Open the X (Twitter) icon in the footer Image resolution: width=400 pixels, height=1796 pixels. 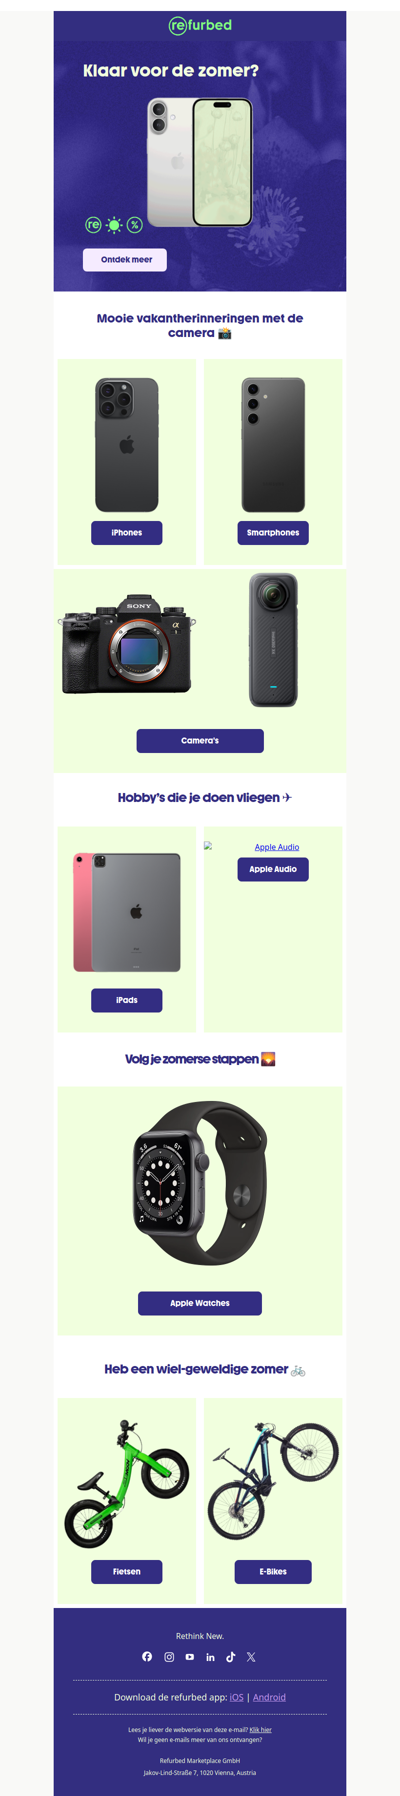251,1657
